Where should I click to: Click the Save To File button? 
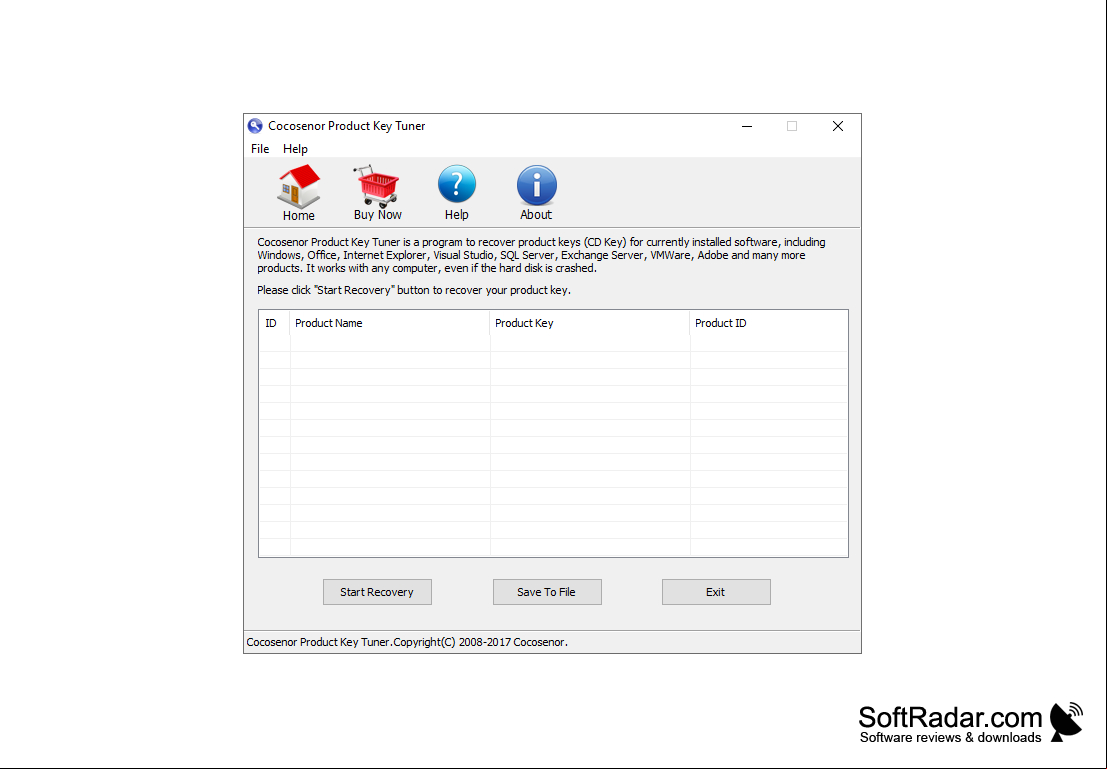[547, 592]
